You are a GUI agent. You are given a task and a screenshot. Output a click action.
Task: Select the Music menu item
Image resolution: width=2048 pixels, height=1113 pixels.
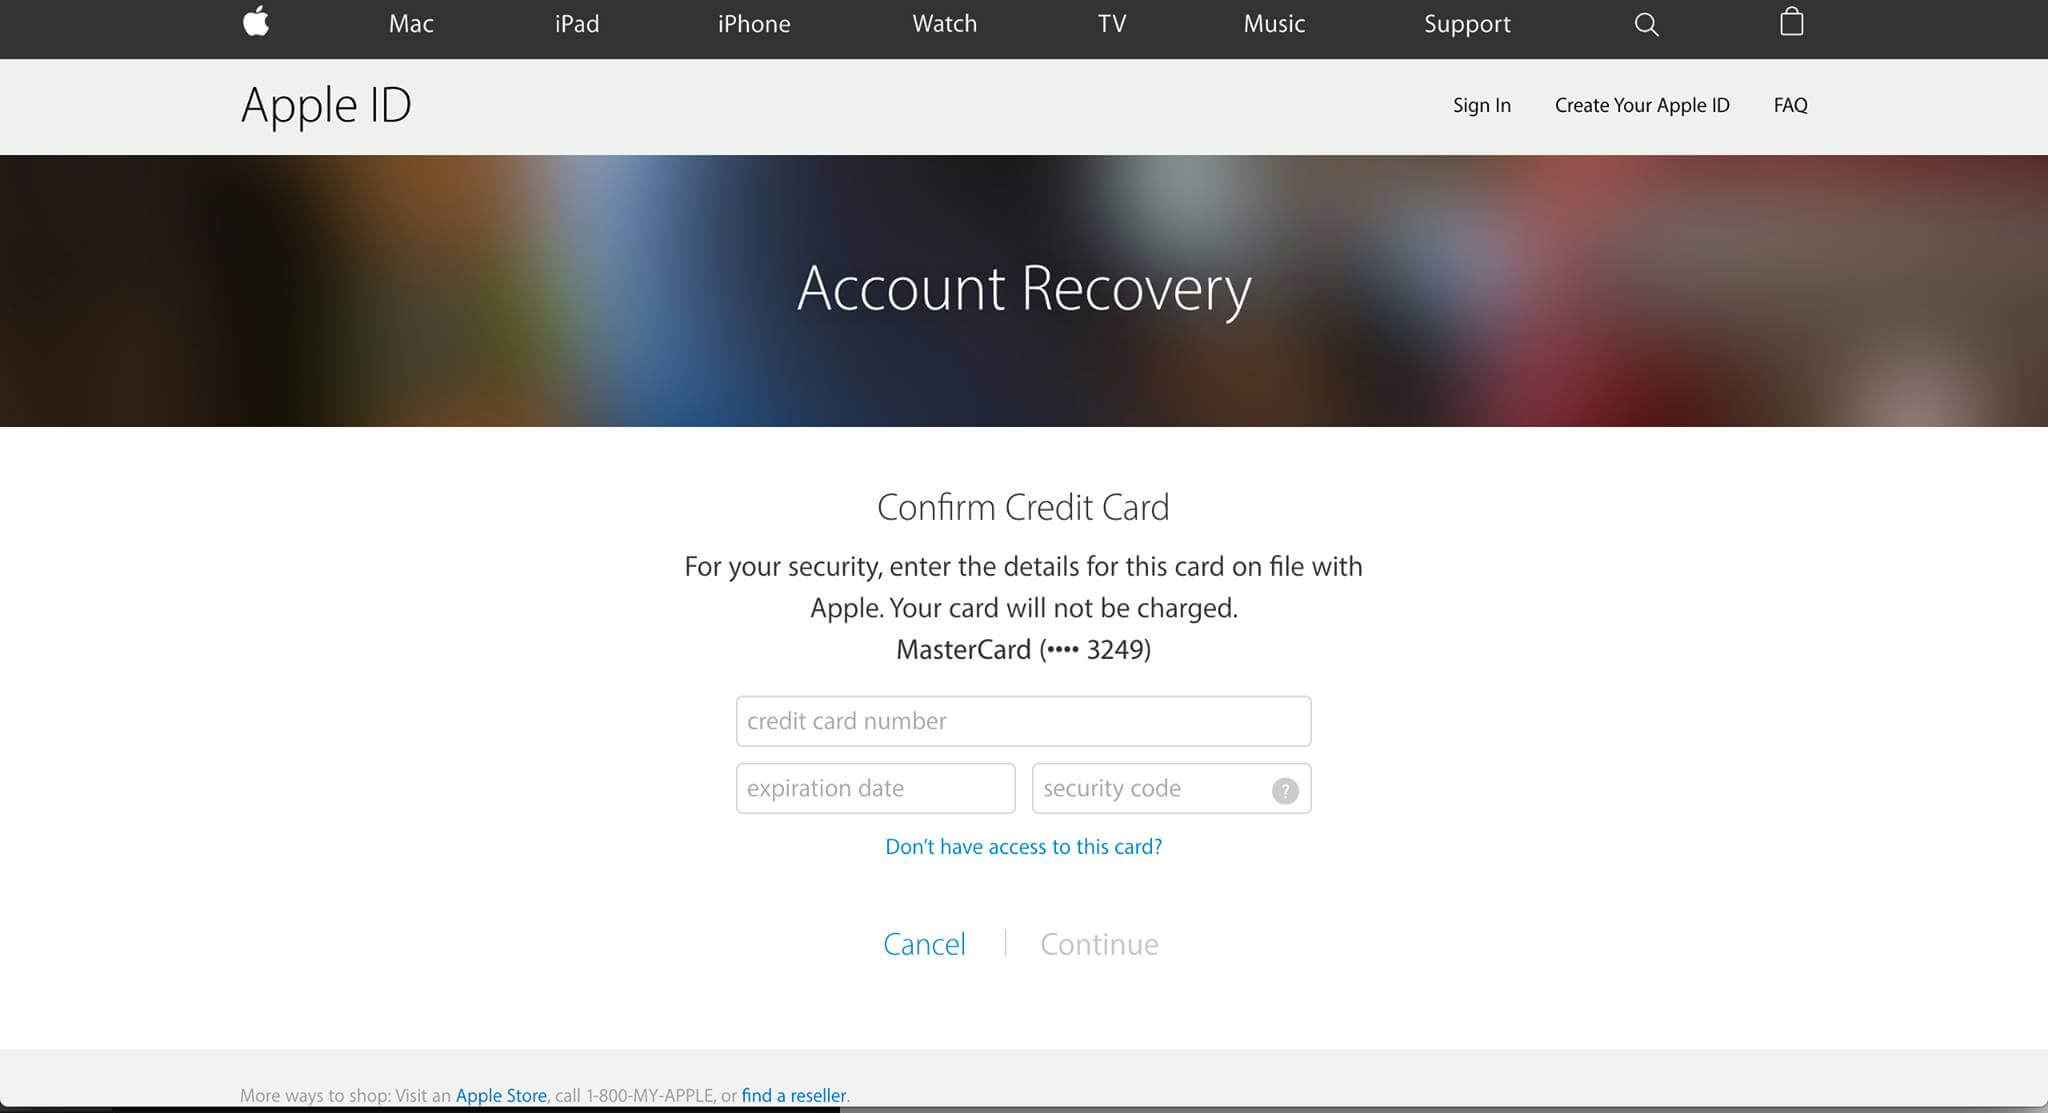tap(1274, 23)
